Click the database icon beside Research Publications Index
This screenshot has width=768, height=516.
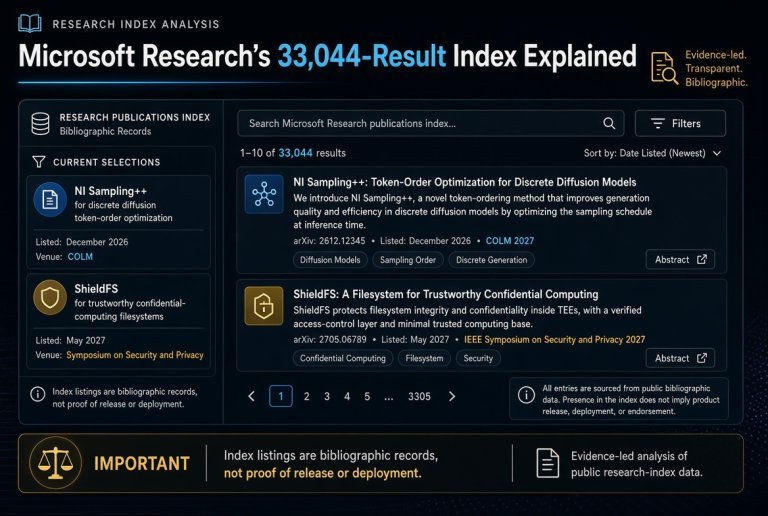click(x=40, y=124)
